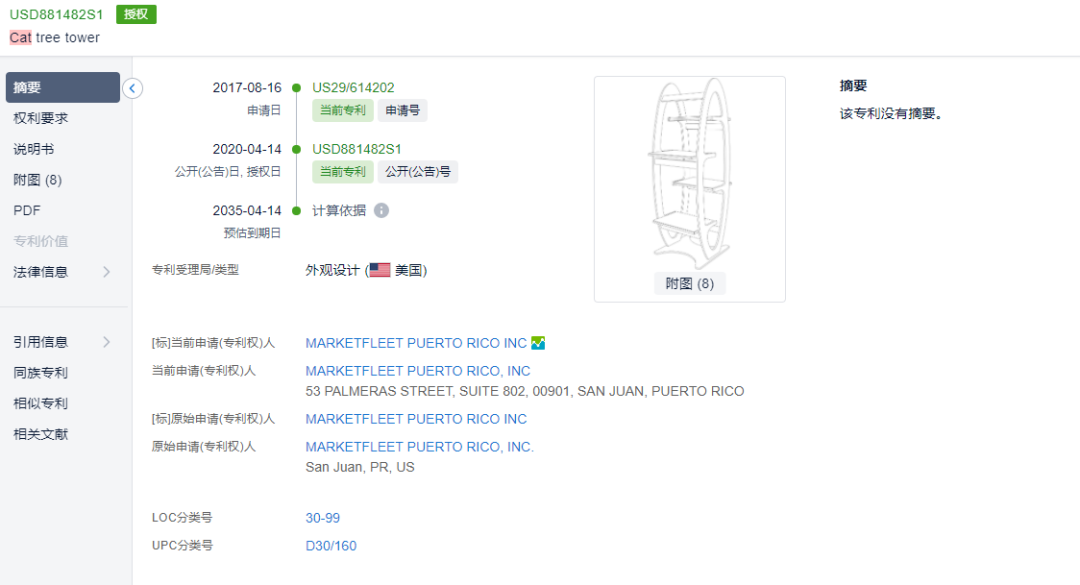The image size is (1080, 585).
Task: Open the cat tree tower drawing thumbnail
Action: point(689,174)
